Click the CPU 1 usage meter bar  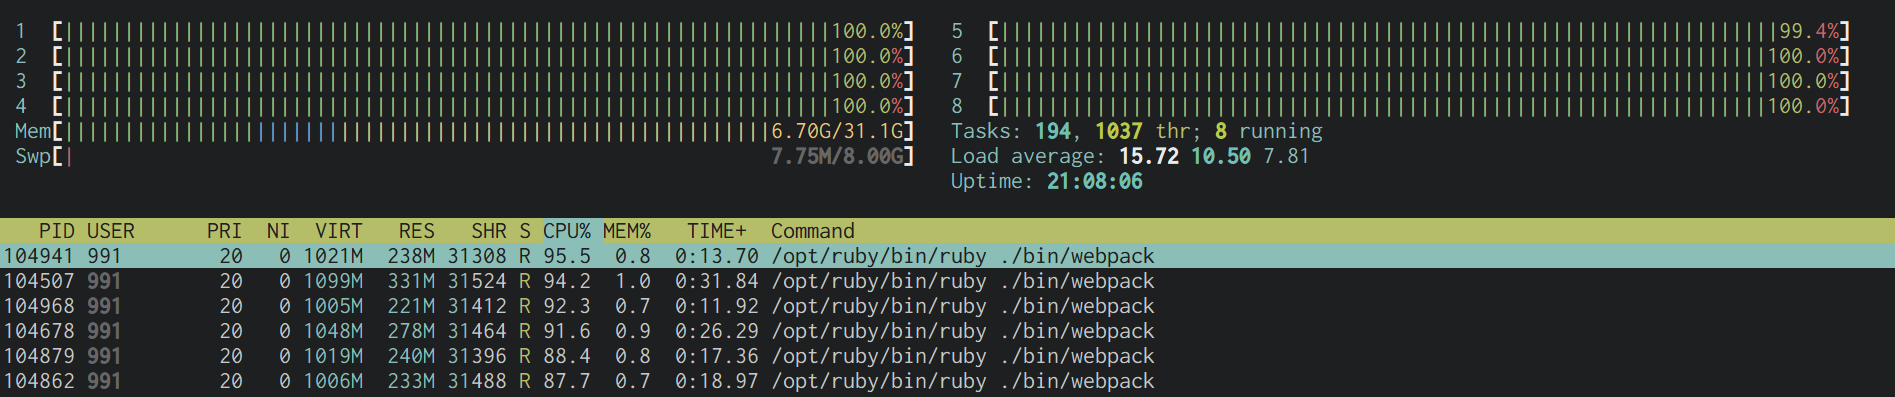pyautogui.click(x=484, y=31)
